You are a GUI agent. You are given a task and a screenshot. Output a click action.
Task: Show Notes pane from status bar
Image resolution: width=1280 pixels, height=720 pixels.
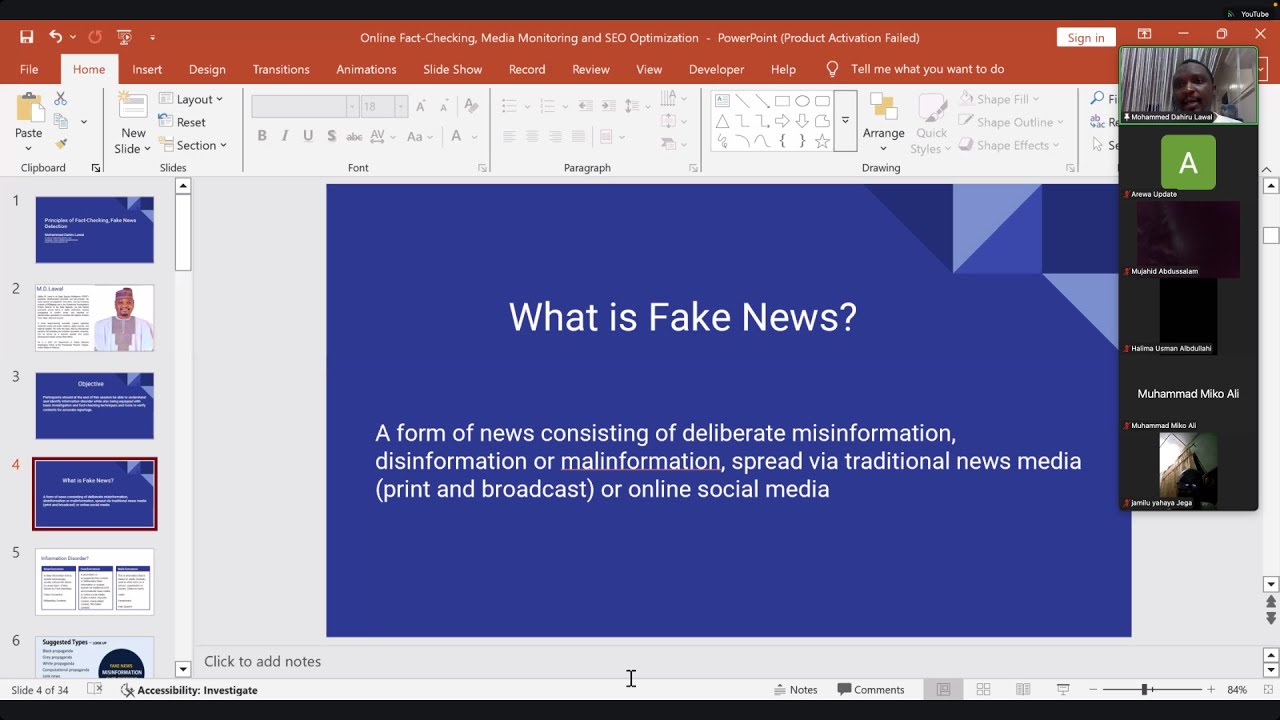[x=796, y=690]
